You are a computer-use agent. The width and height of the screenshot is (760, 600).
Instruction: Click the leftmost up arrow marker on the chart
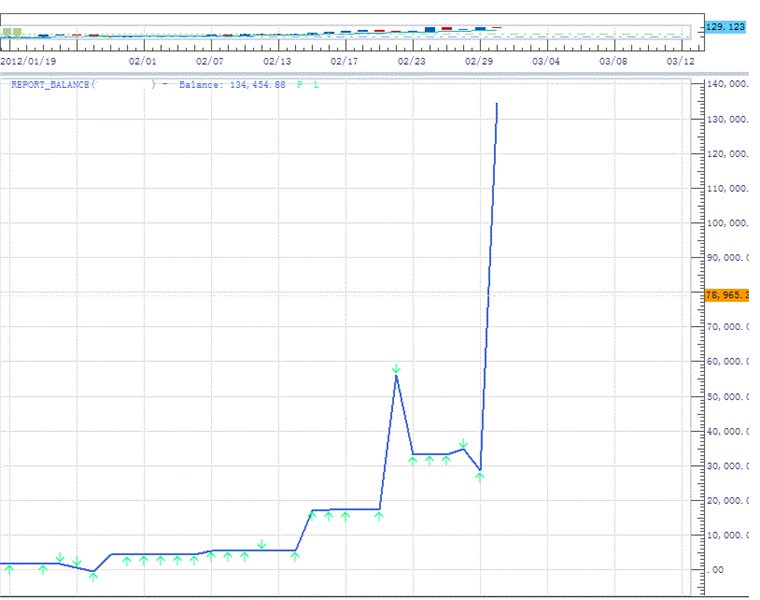pos(9,570)
